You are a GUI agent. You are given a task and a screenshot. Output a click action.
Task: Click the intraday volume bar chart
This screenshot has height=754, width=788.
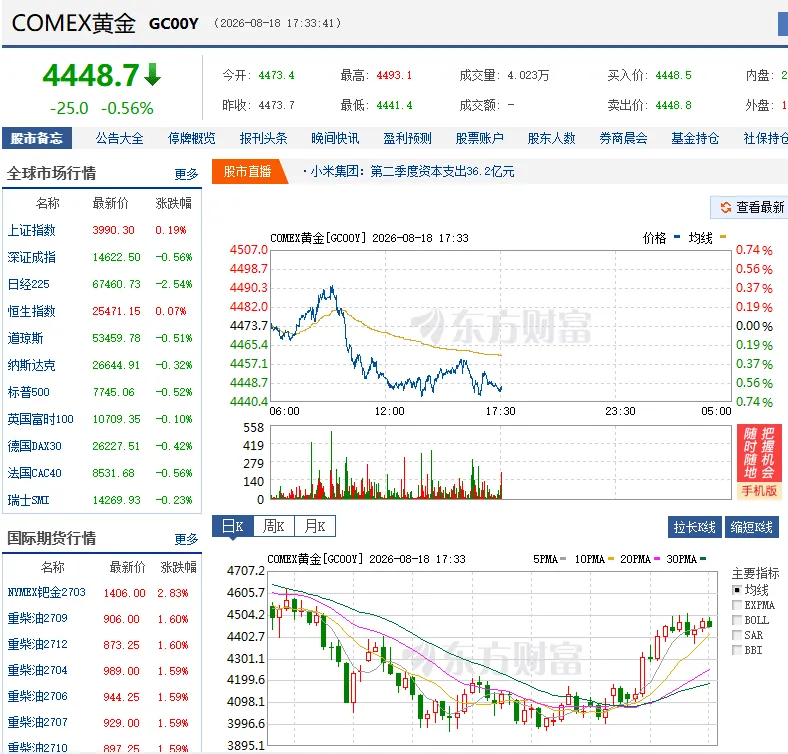(501, 462)
